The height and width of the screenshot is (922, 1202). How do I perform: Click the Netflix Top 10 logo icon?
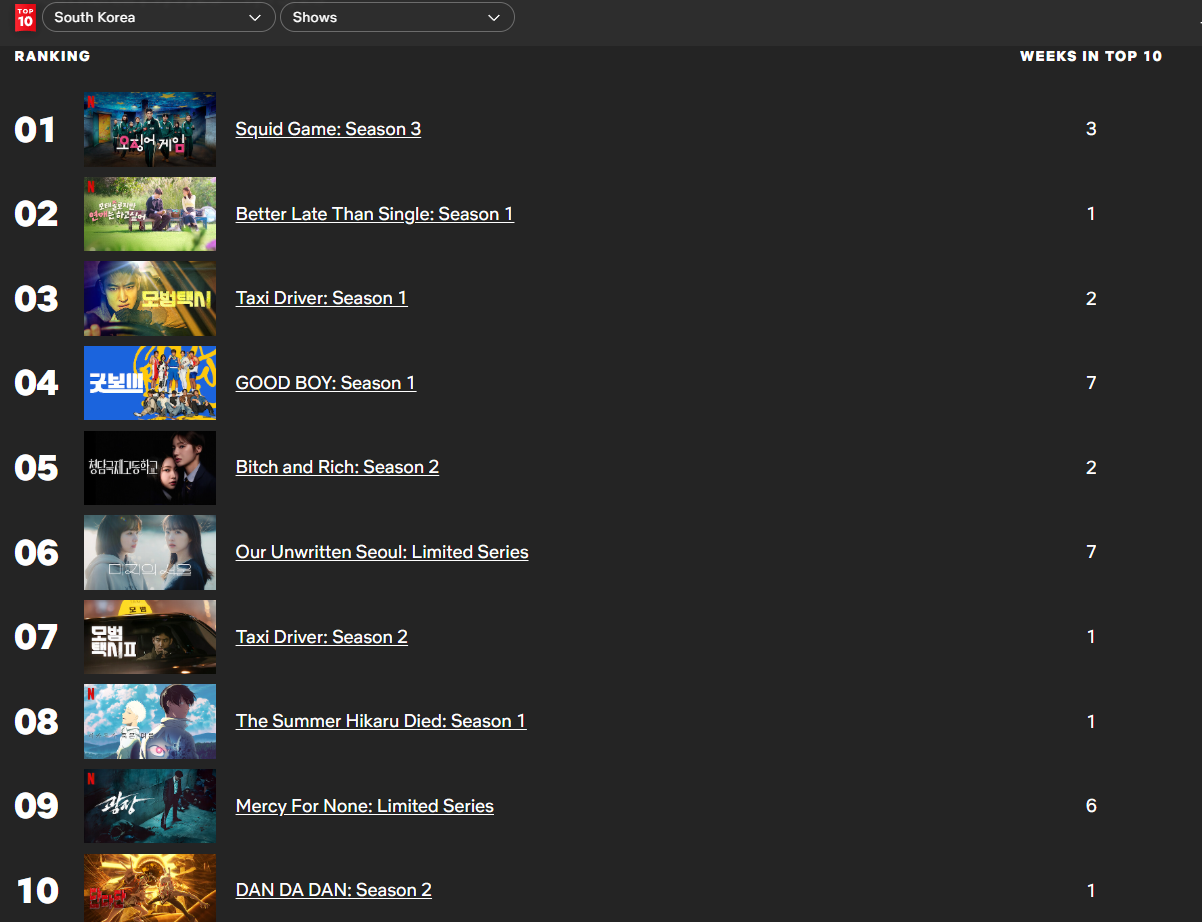pos(25,17)
